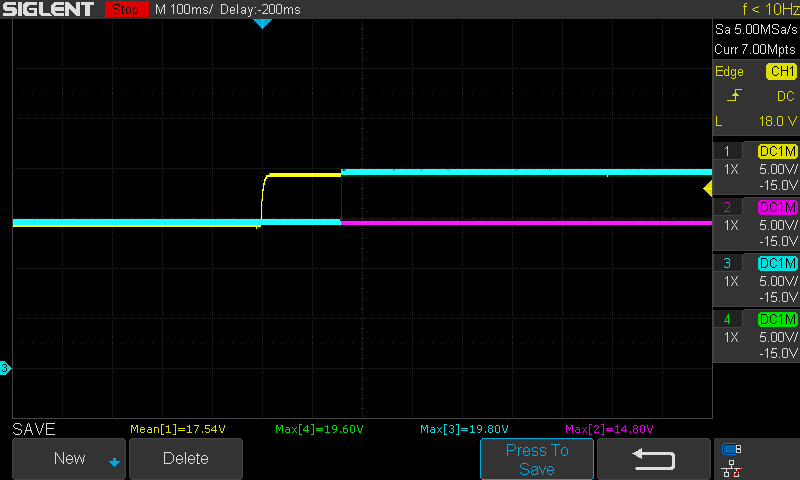Click the New save button
Screen dimensions: 800x480
tap(69, 459)
